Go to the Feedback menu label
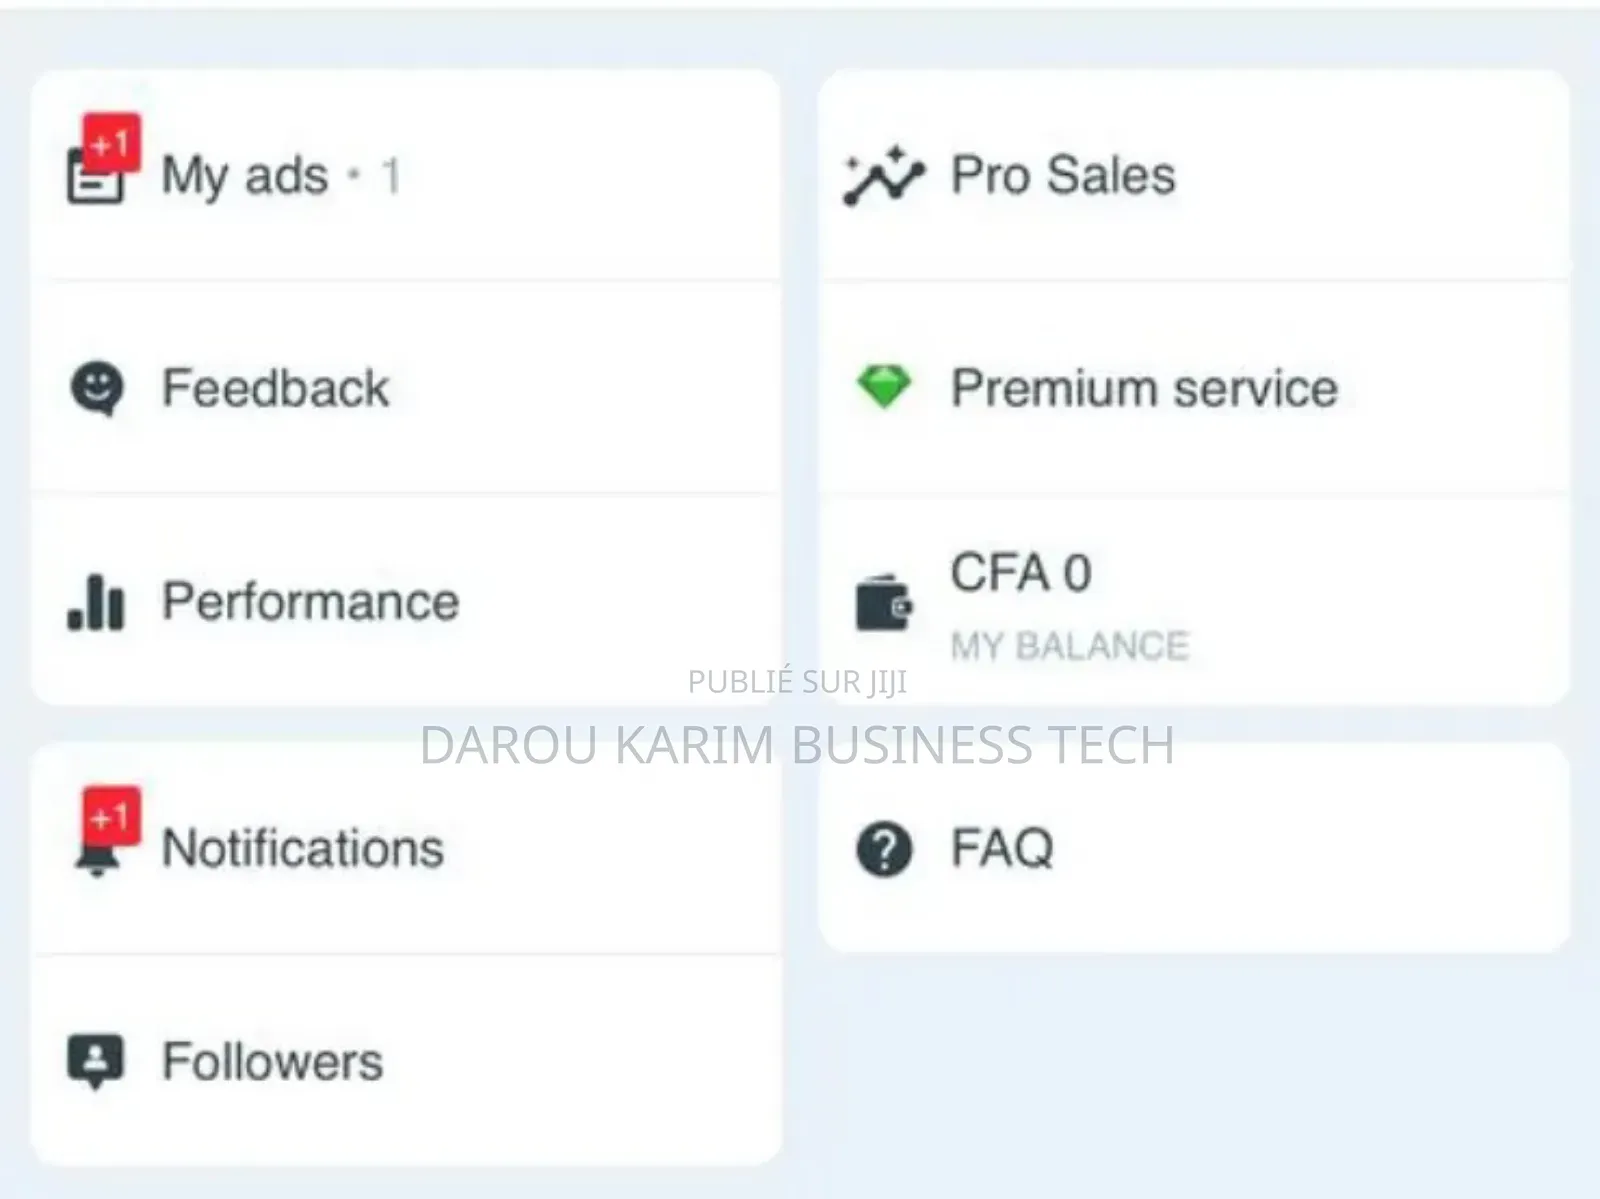The height and width of the screenshot is (1199, 1600). click(276, 388)
